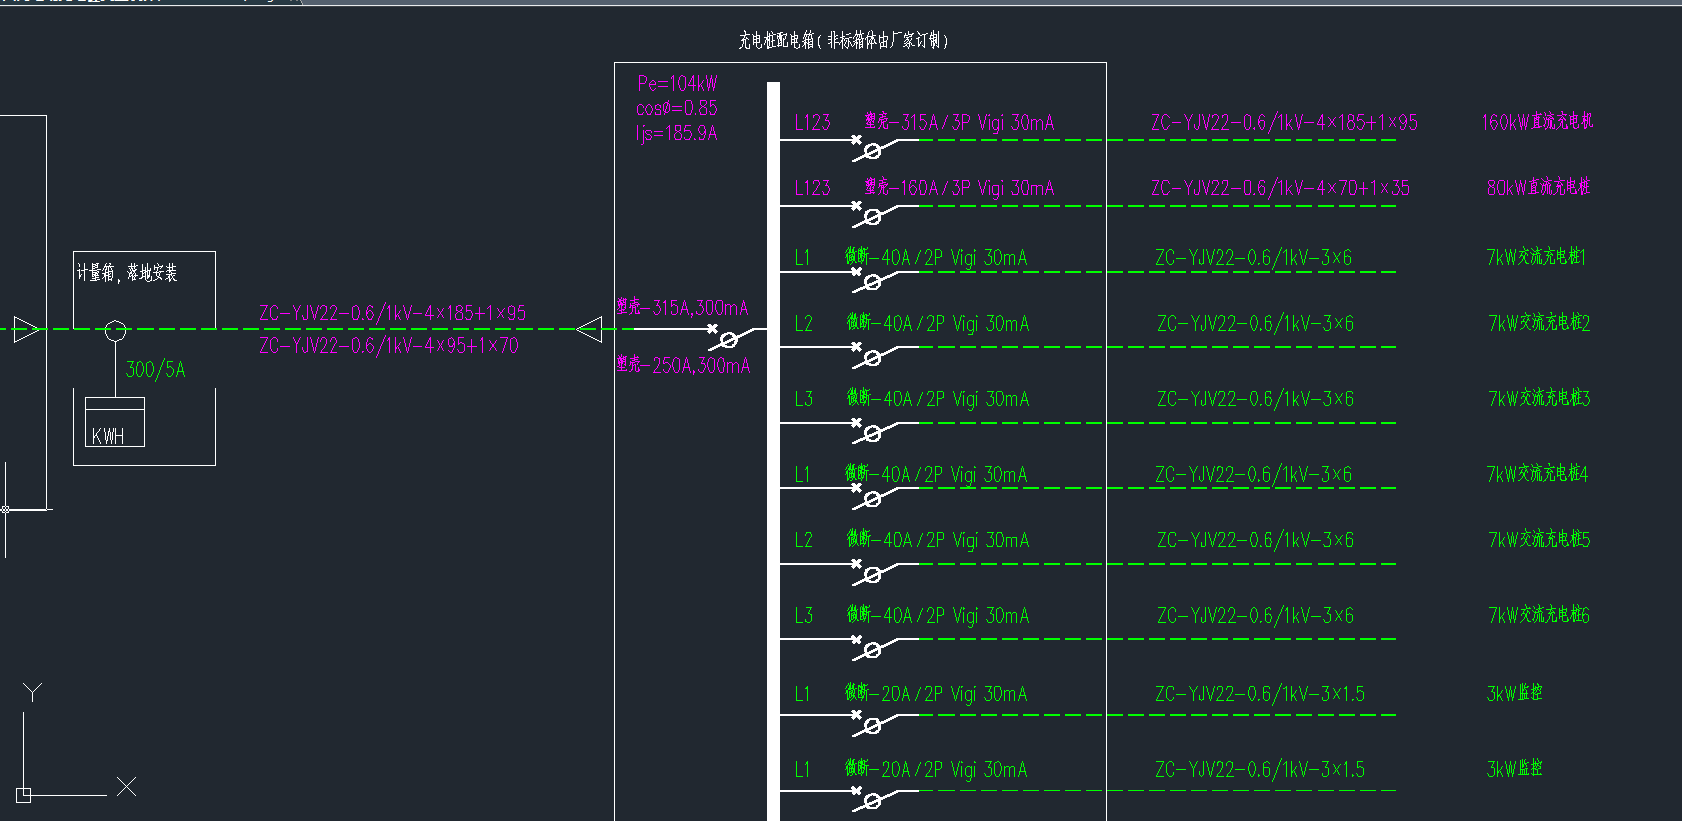The width and height of the screenshot is (1682, 821).
Task: Select the 300/5A ratio label
Action: coord(155,370)
